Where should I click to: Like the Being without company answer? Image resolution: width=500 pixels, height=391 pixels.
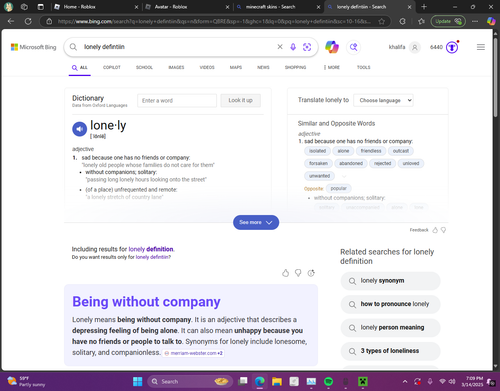tap(285, 273)
